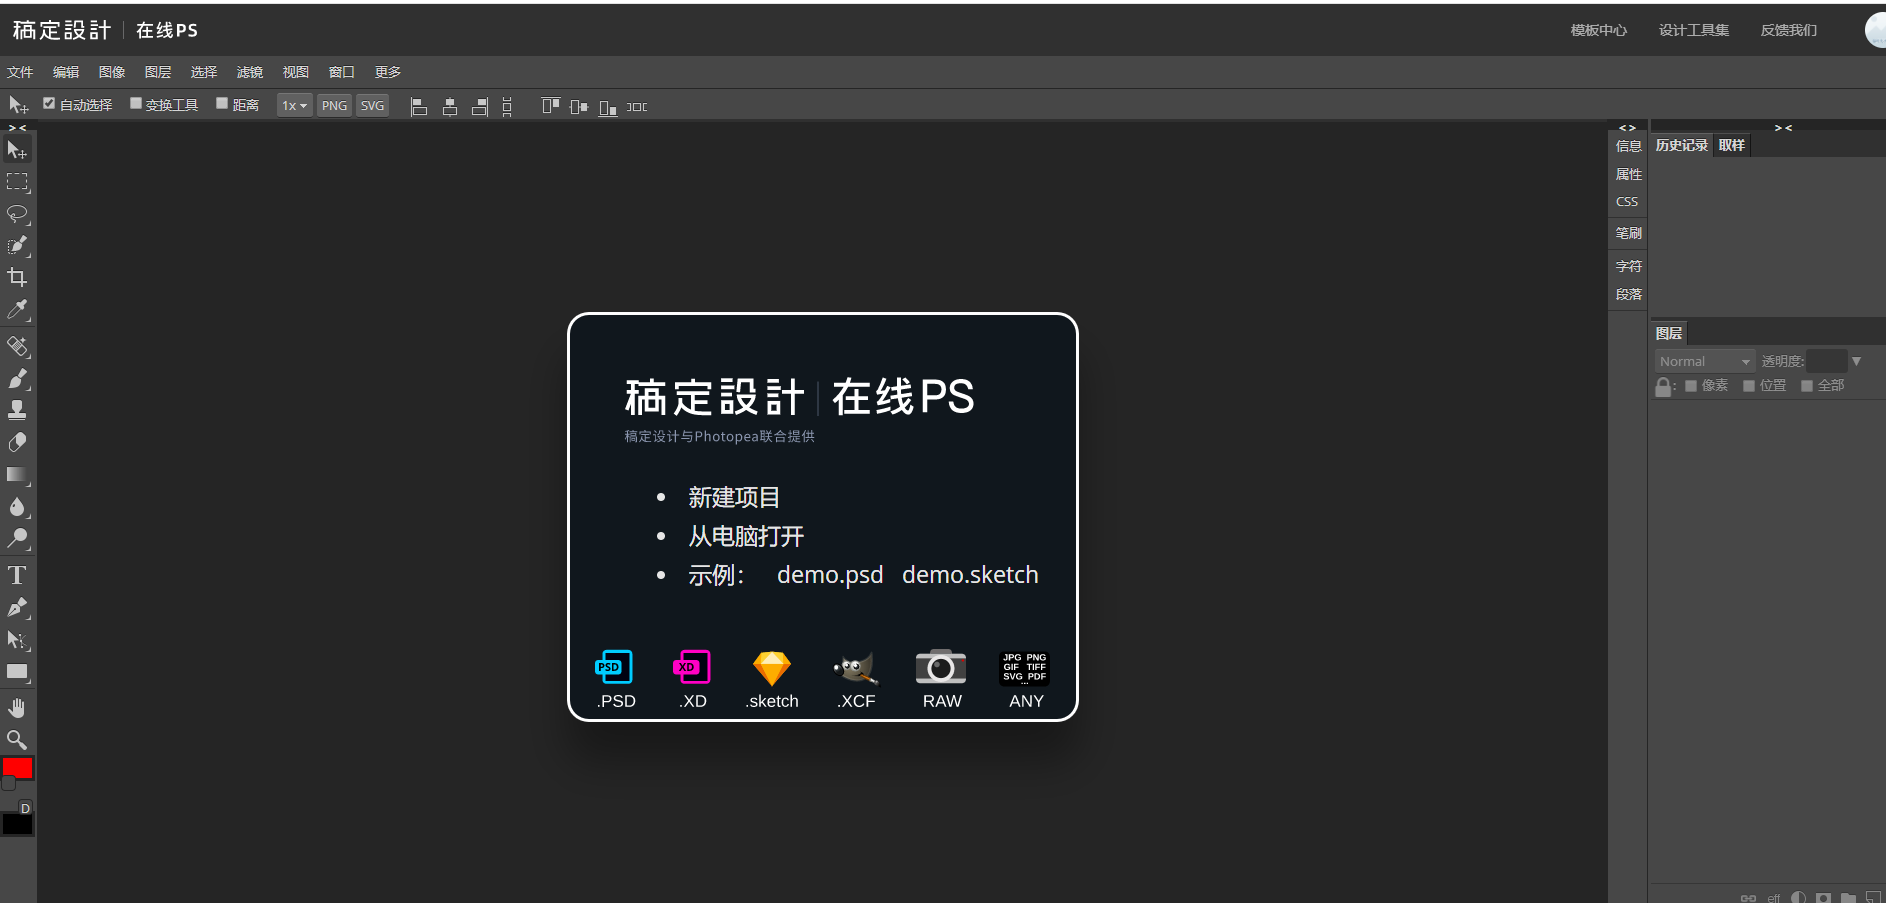Select the Type tool
1886x903 pixels.
(x=17, y=576)
